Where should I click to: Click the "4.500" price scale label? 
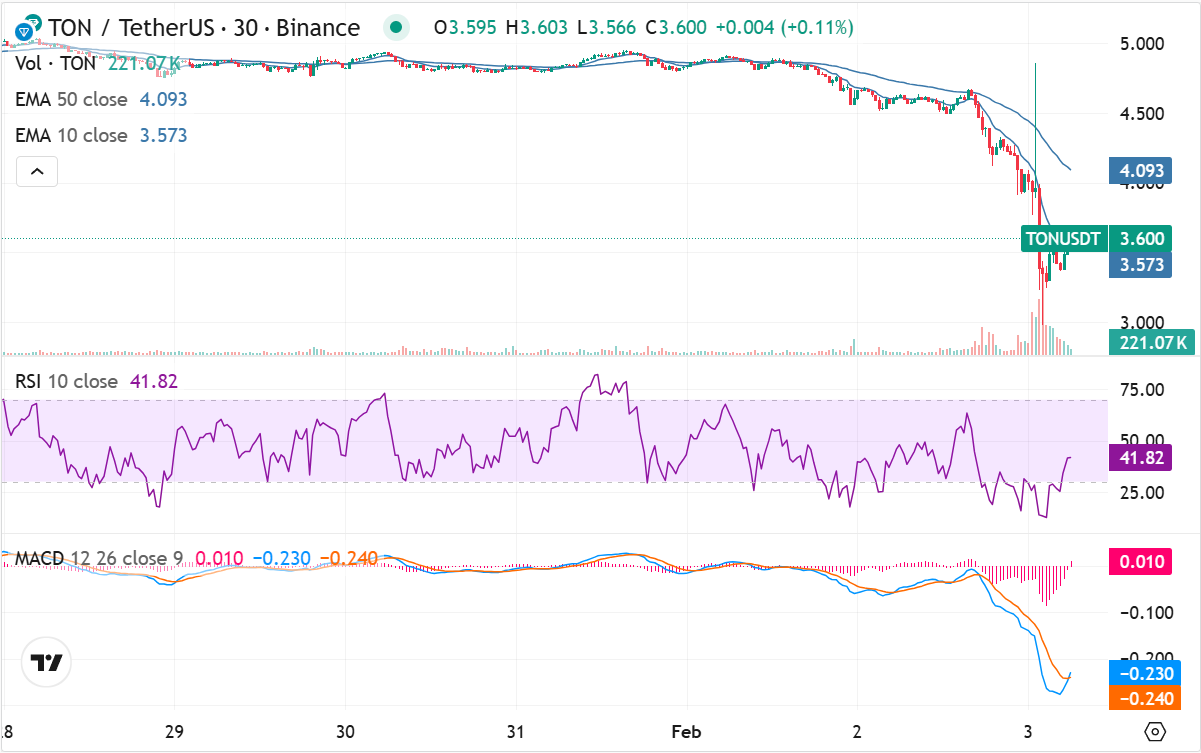(1143, 114)
